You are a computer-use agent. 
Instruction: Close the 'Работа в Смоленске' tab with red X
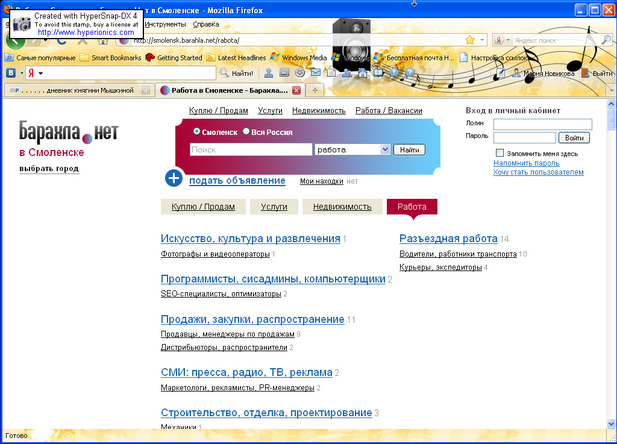pyautogui.click(x=296, y=91)
